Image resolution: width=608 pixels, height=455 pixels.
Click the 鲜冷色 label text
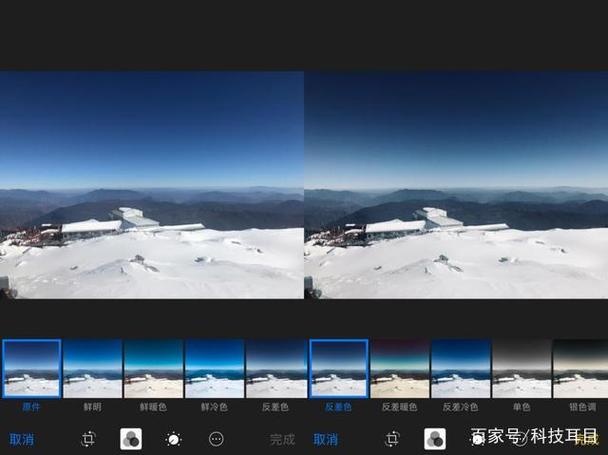214,407
